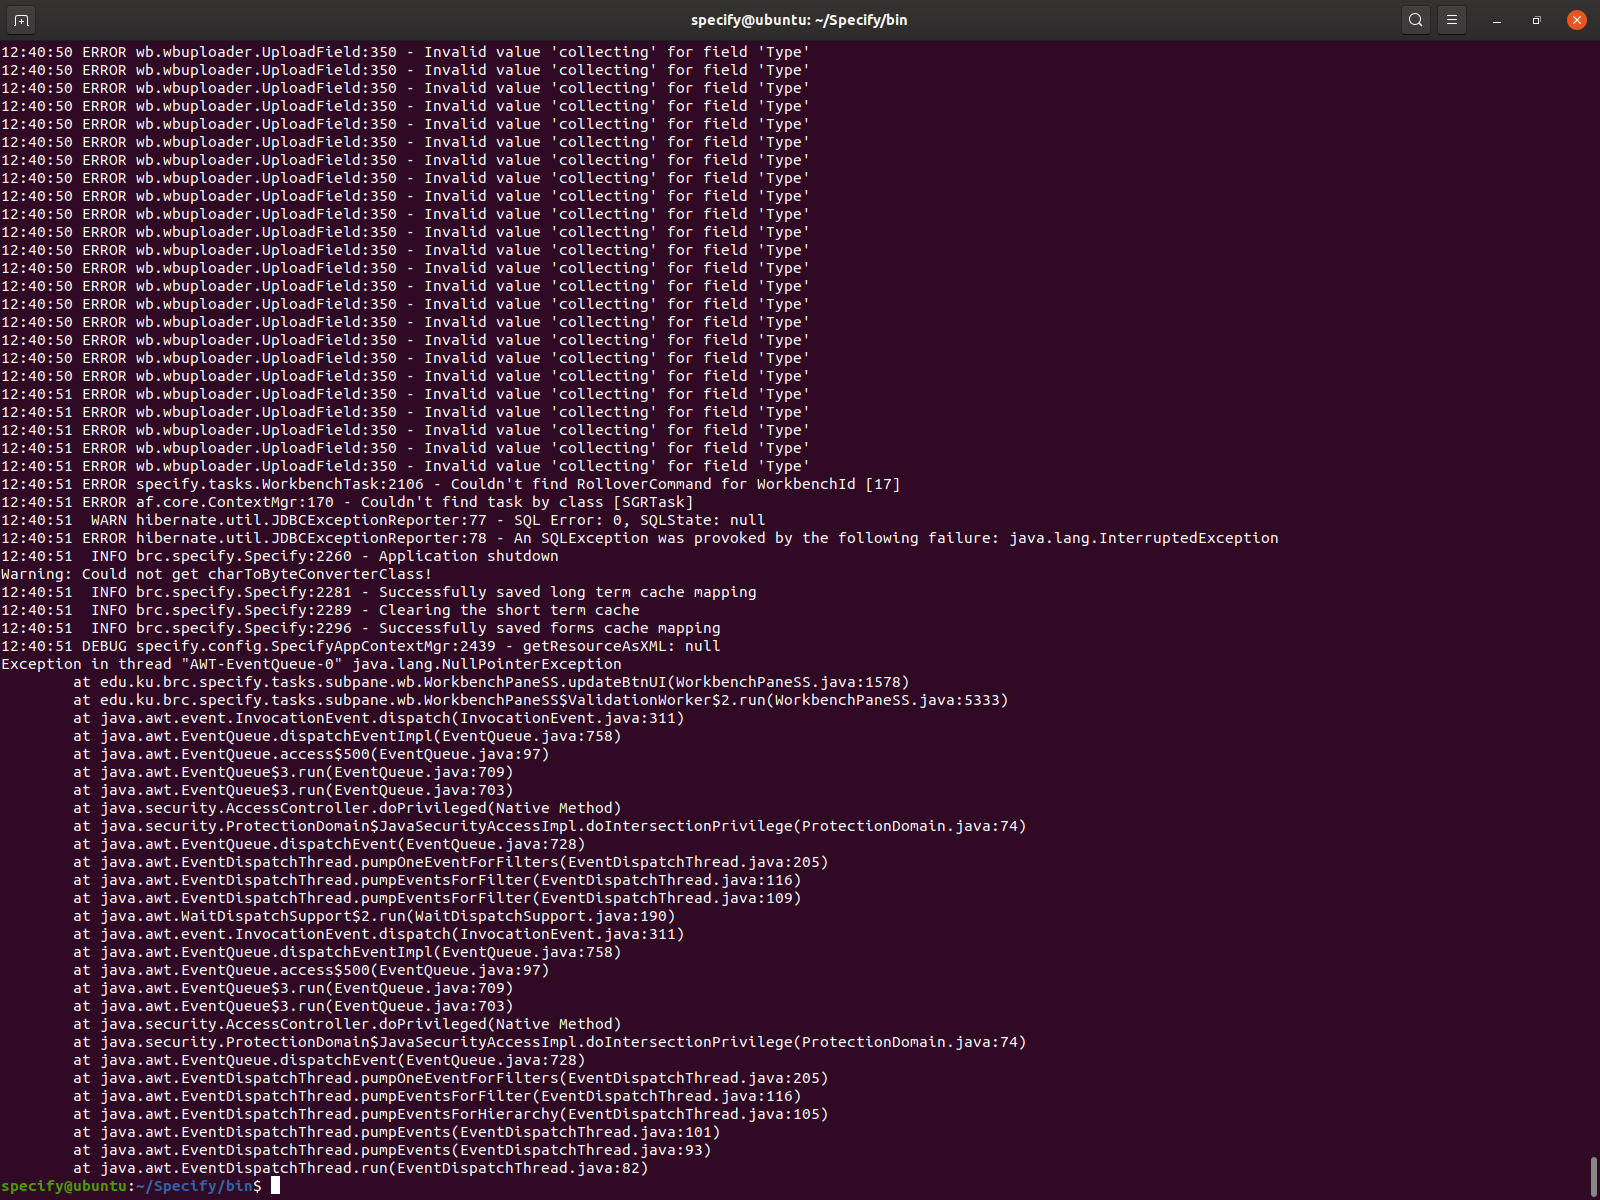Screen dimensions: 1600x1200
Task: Click the SQLException warning line
Action: 640,537
